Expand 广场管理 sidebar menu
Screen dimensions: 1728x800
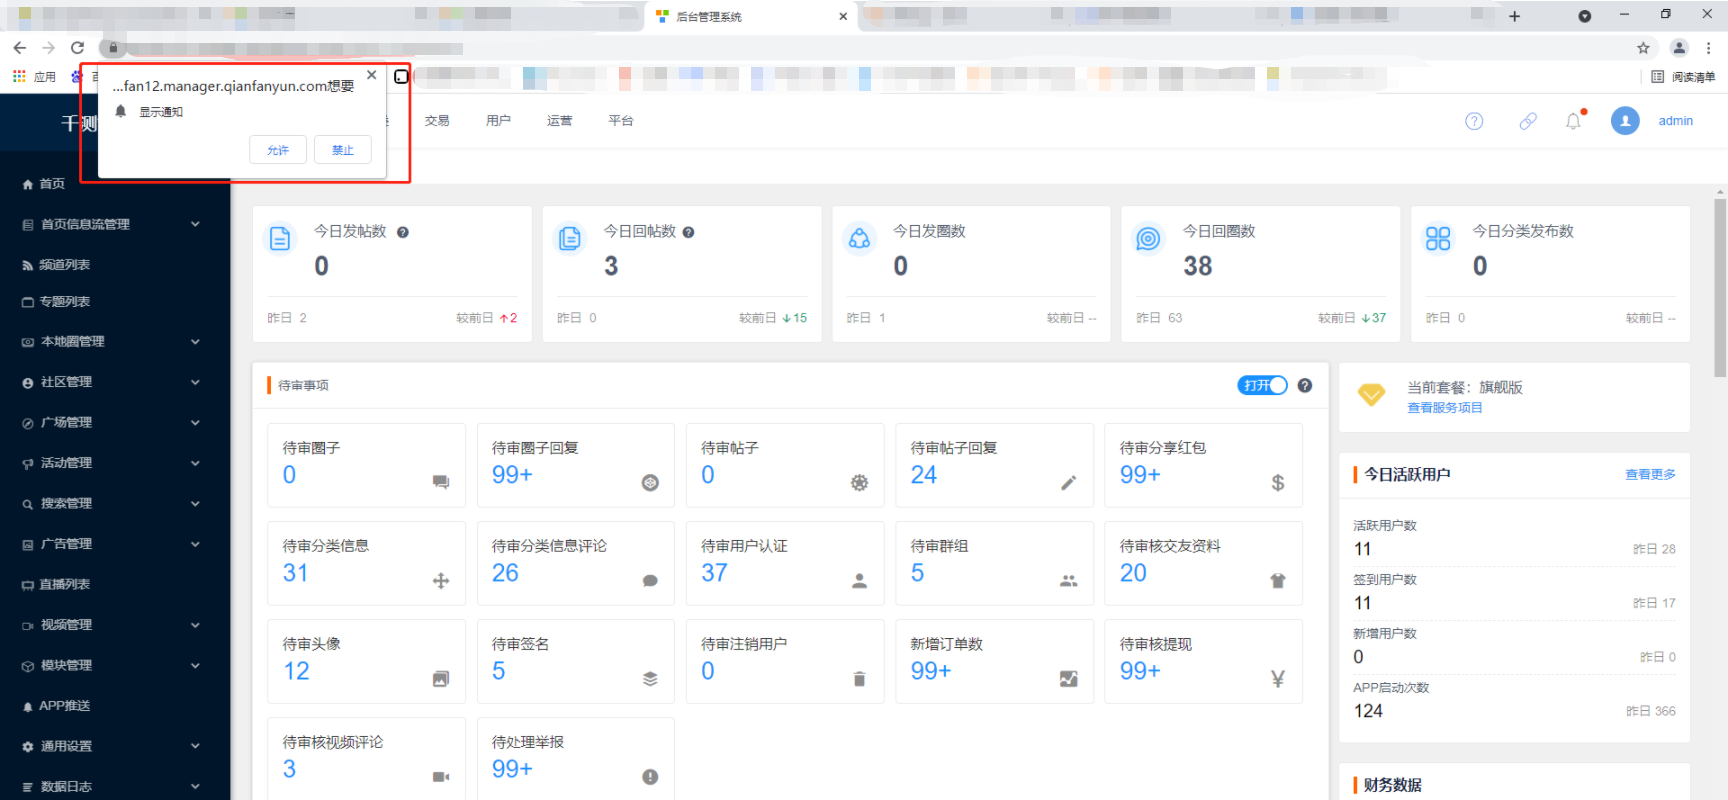(x=115, y=422)
